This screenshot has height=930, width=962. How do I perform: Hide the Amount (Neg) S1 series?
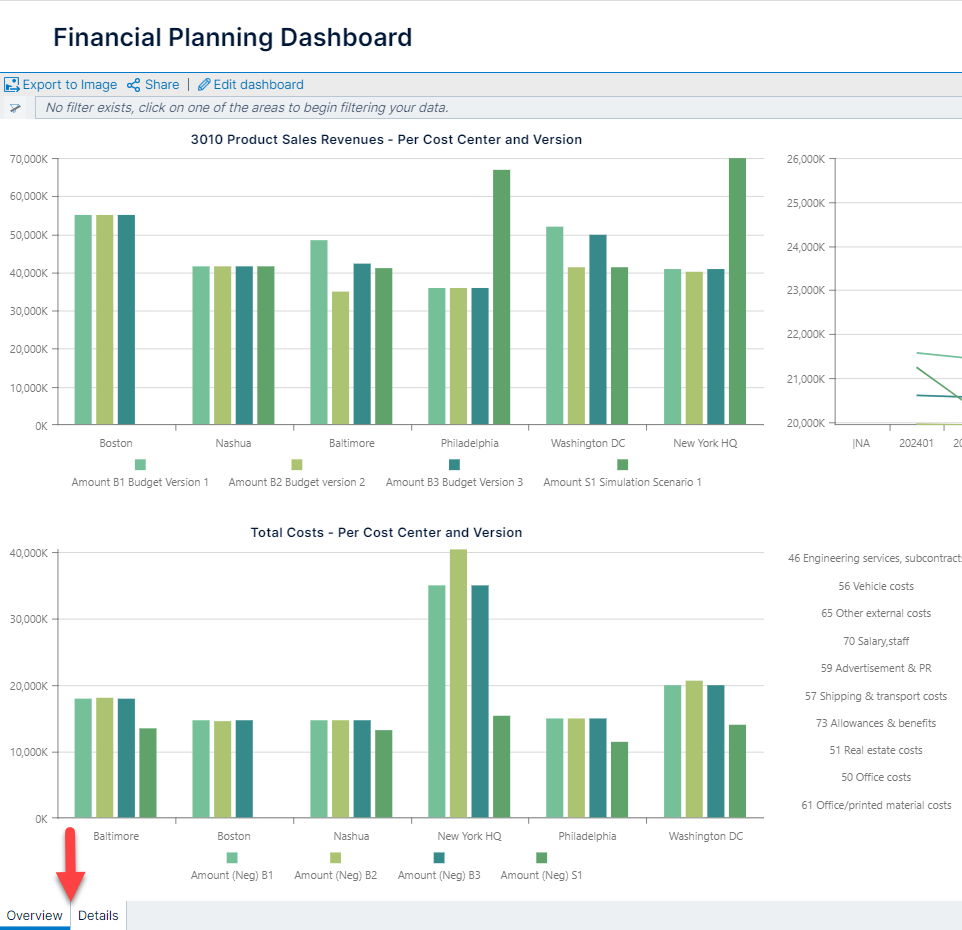(x=542, y=857)
